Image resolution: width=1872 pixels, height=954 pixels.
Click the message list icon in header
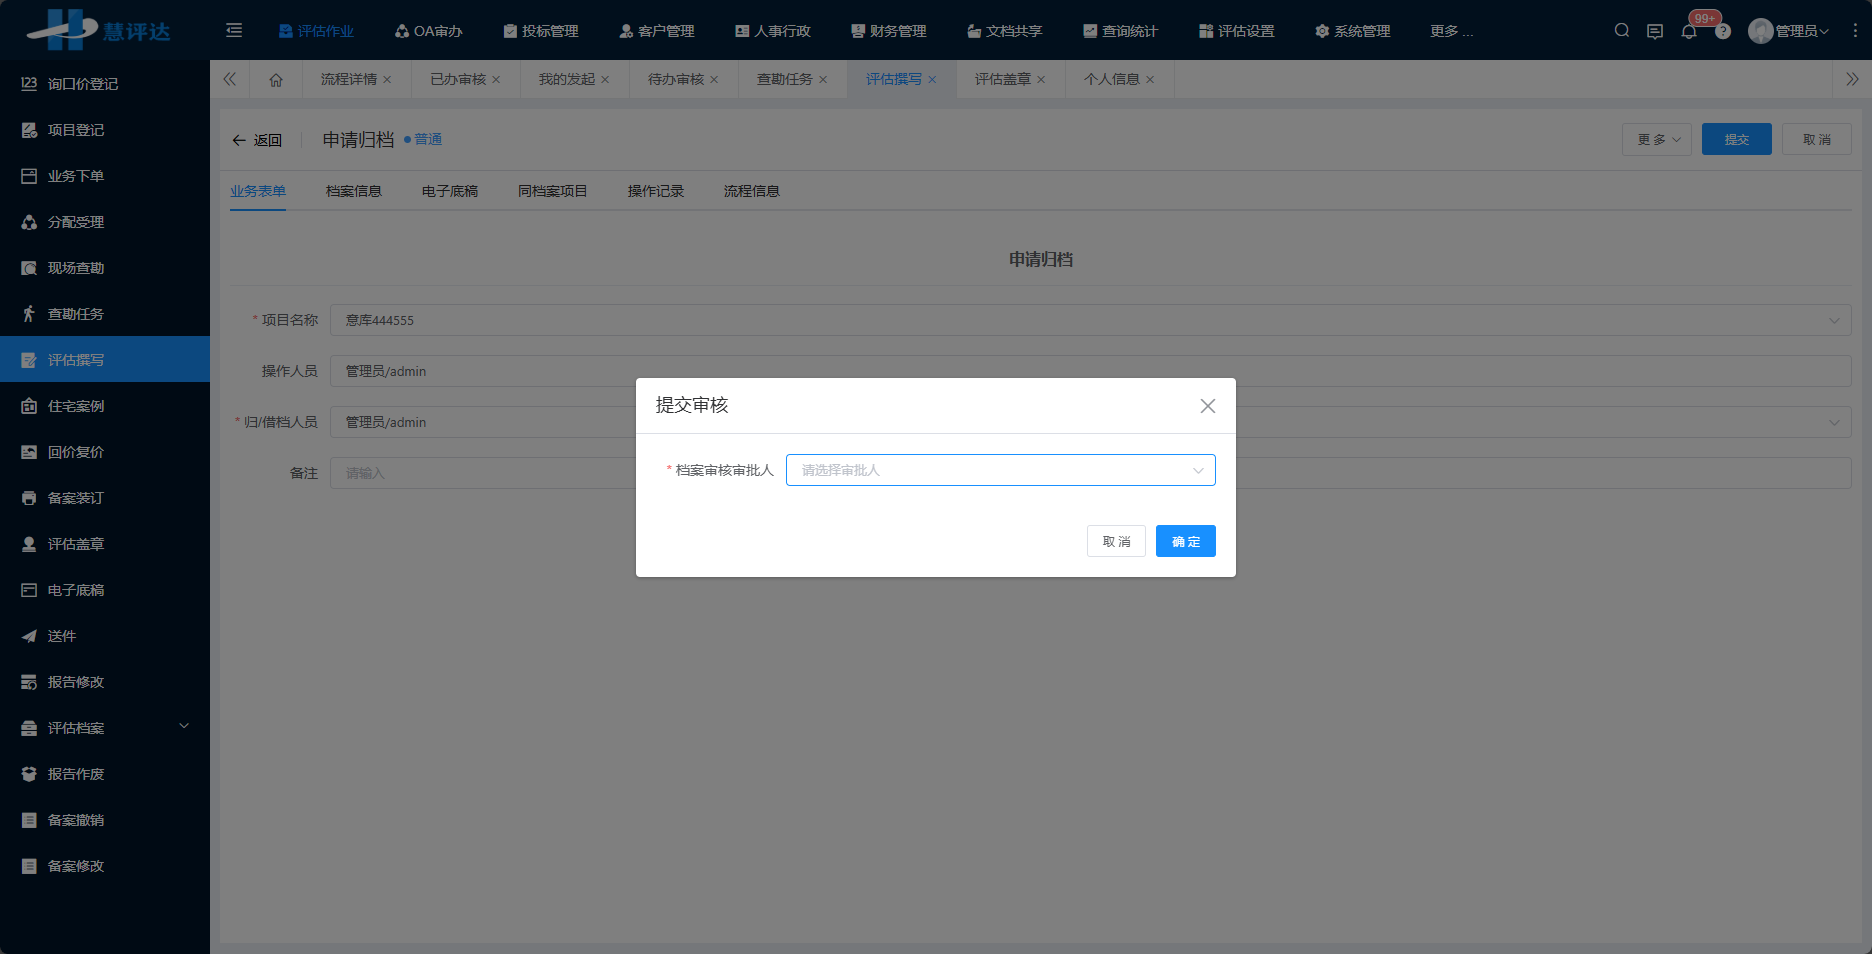[1655, 32]
